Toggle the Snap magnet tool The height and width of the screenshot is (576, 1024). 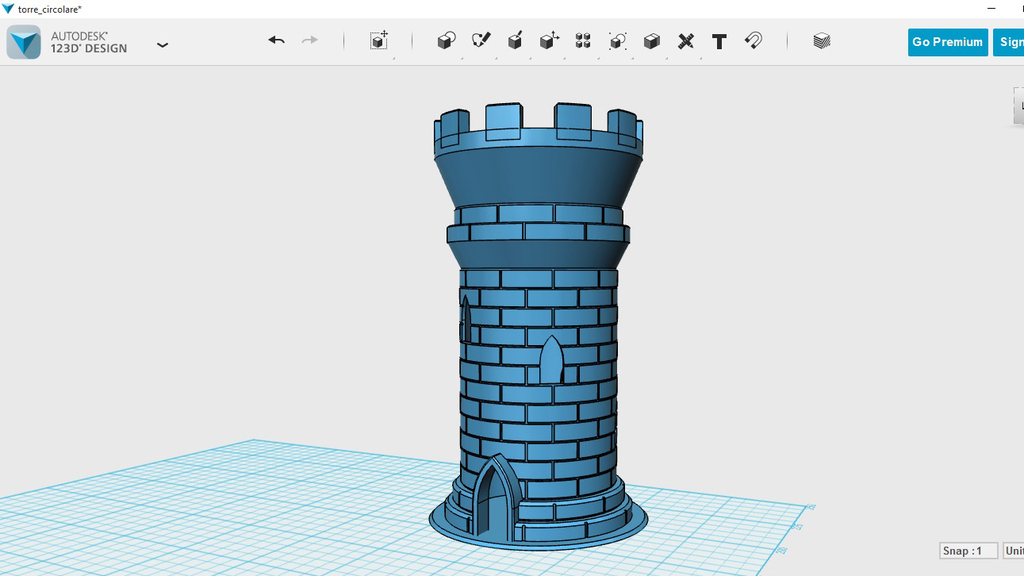(x=754, y=41)
